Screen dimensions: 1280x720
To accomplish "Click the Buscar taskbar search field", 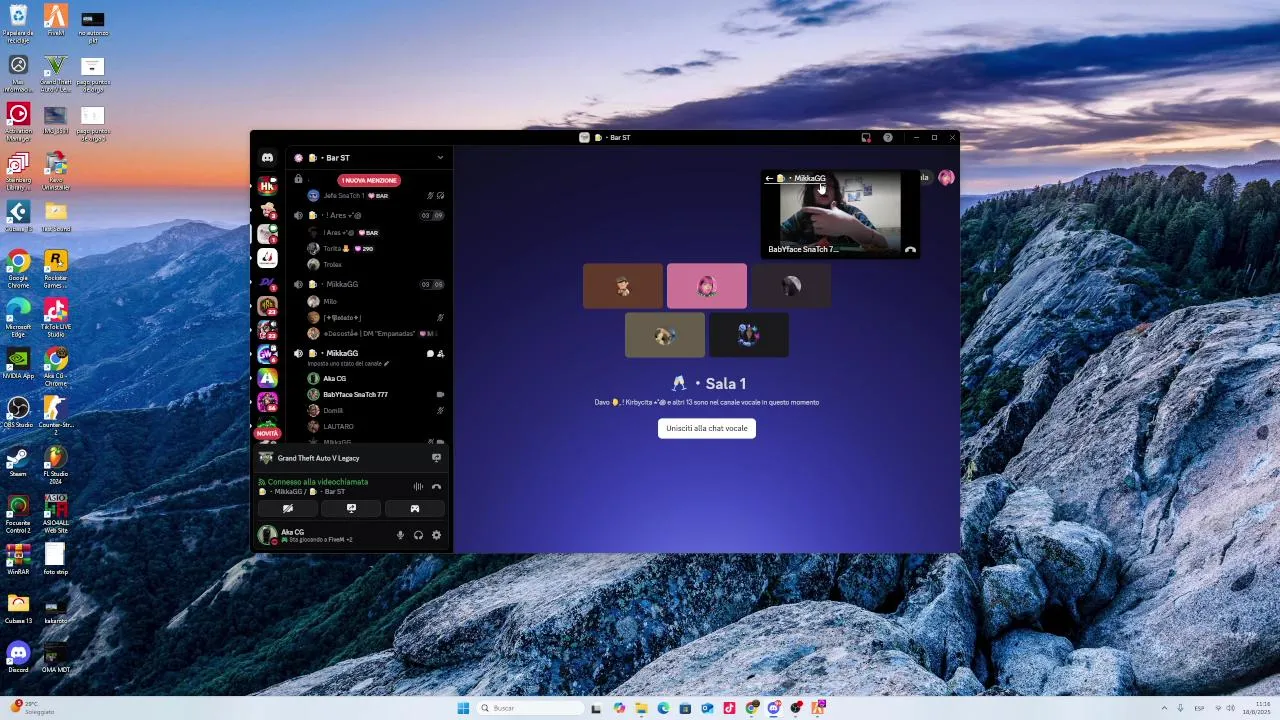I will click(x=530, y=708).
